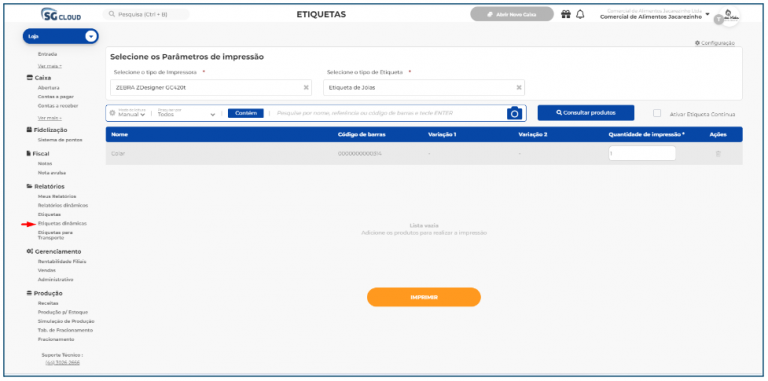
Task: Click the Produção section icon
Action: point(29,293)
